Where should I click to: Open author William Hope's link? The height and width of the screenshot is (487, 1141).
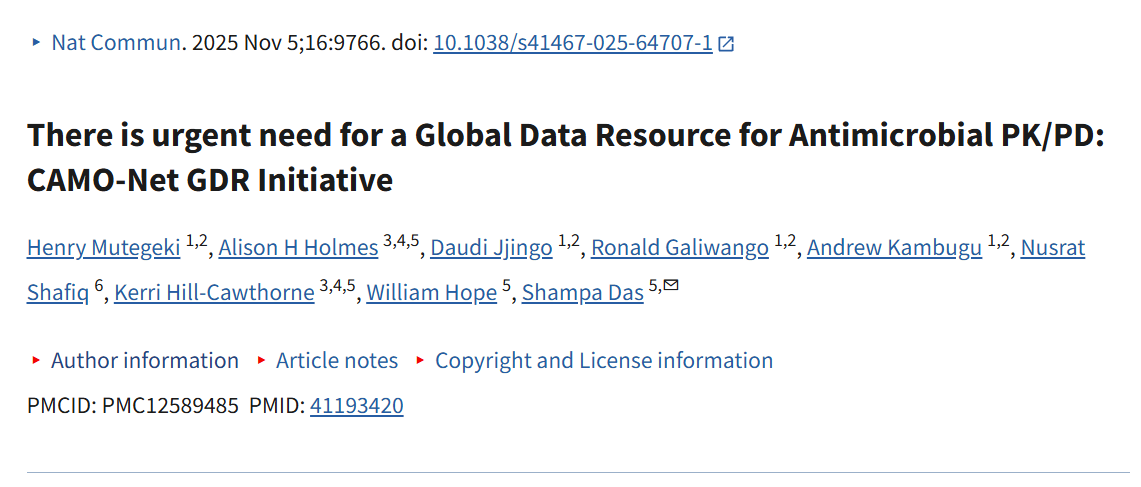(x=431, y=293)
